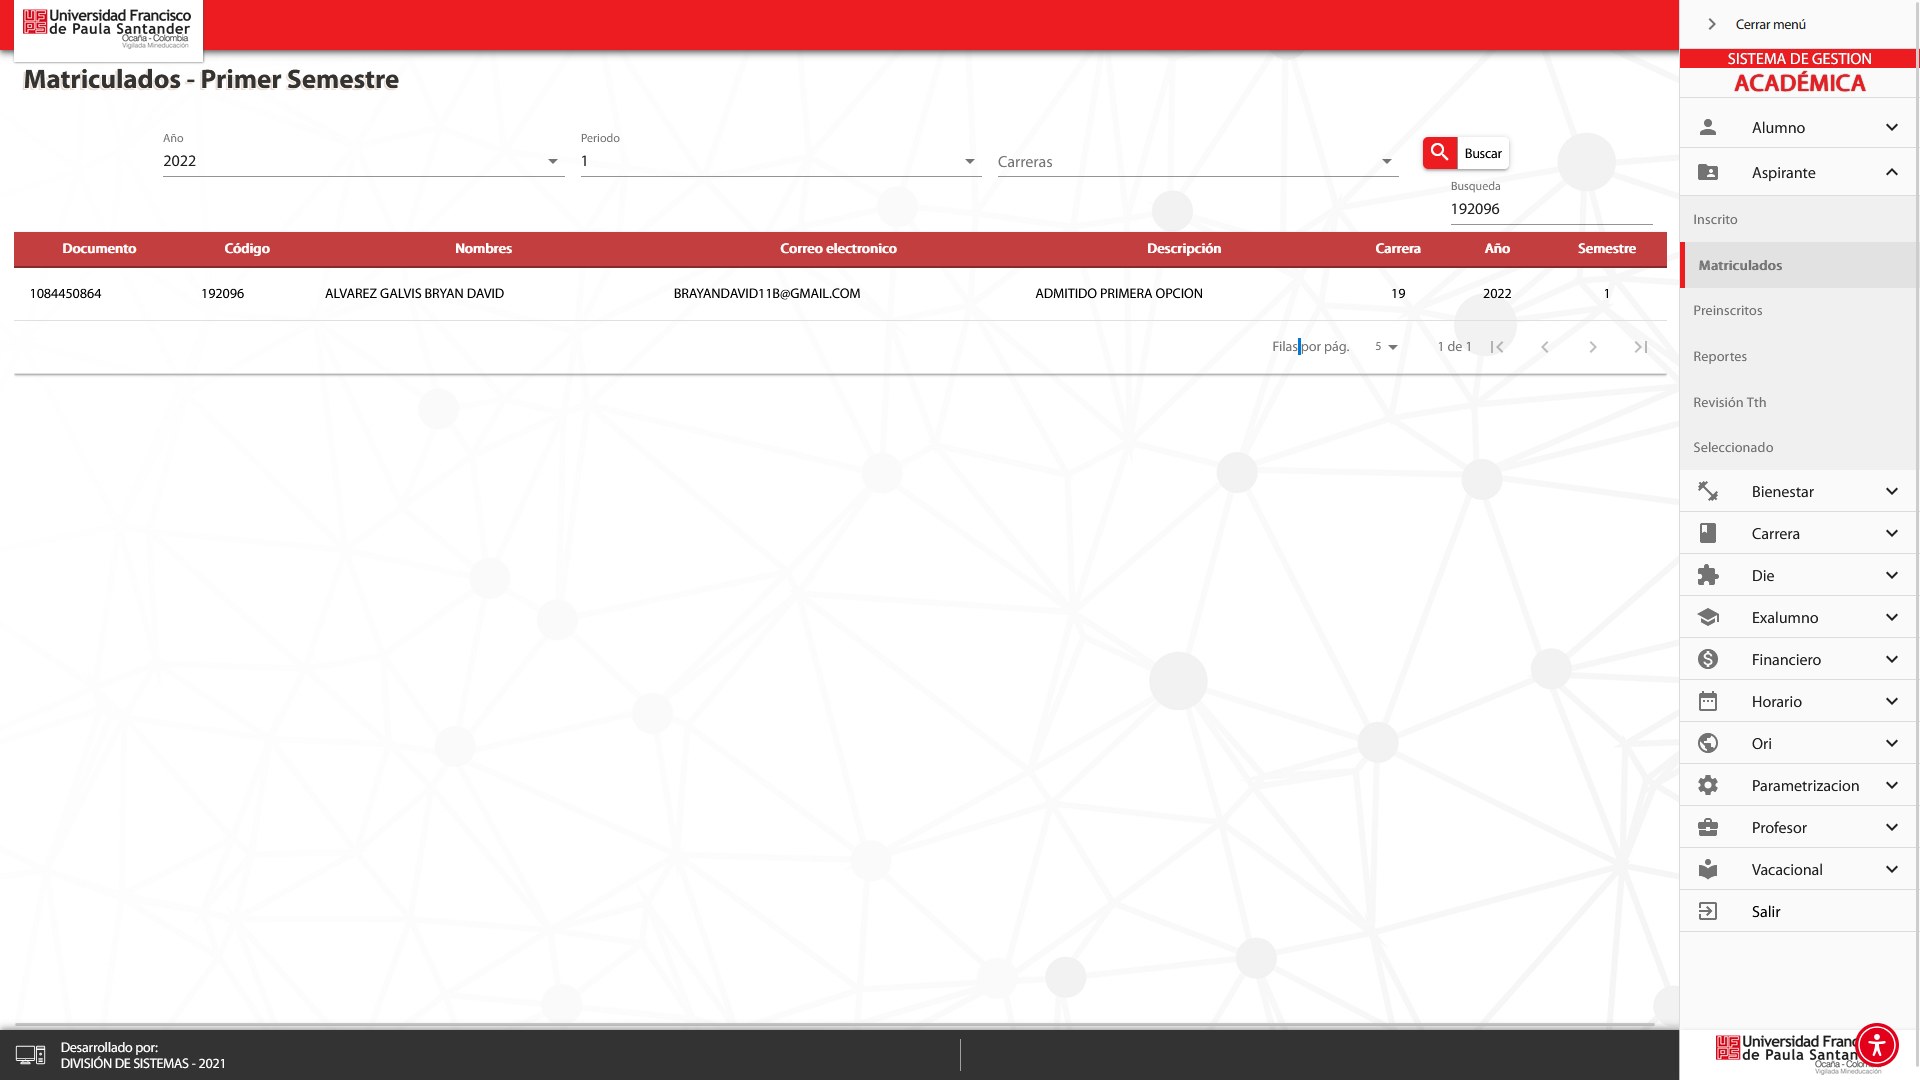Image resolution: width=1920 pixels, height=1080 pixels.
Task: Click the red search magnifier icon
Action: tap(1439, 153)
